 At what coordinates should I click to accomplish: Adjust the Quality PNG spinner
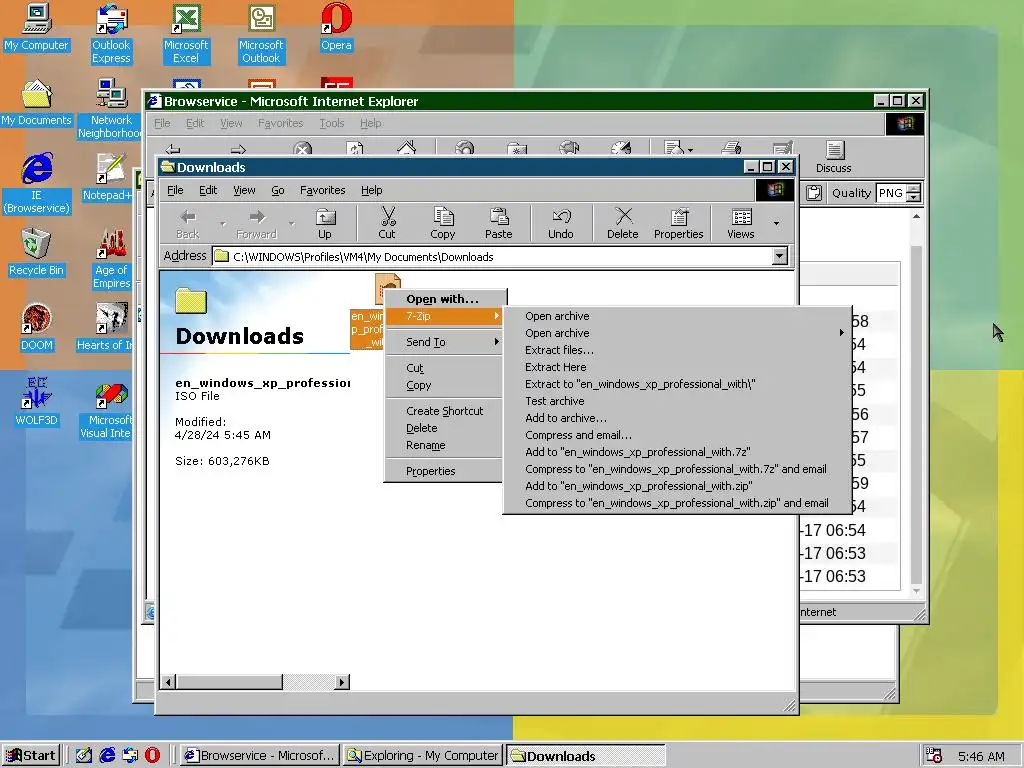coord(914,193)
